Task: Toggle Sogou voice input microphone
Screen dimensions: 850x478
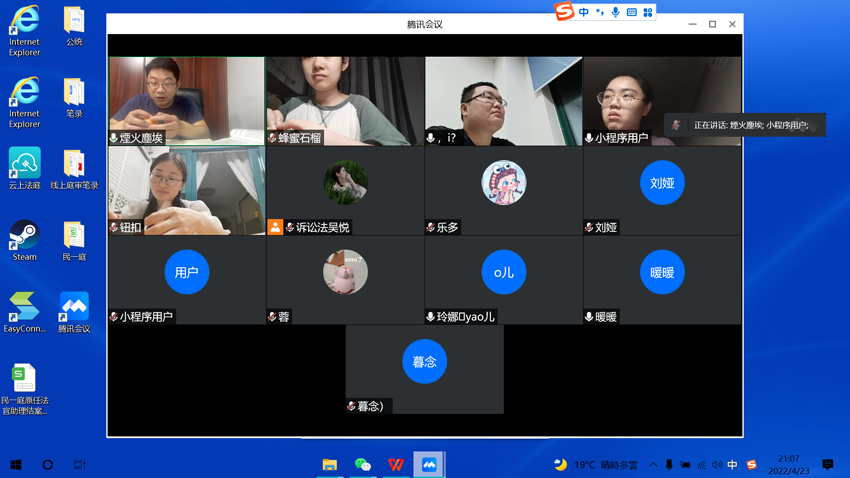Action: (615, 12)
